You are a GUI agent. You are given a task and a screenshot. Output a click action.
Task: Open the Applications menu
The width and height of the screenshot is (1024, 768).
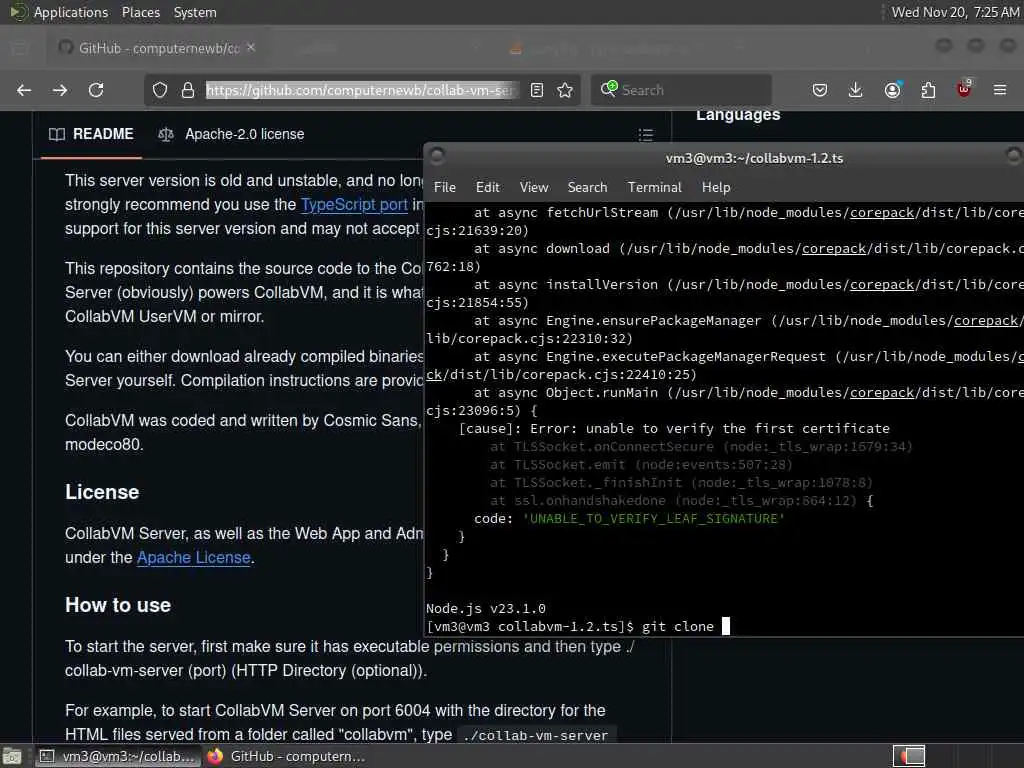71,12
